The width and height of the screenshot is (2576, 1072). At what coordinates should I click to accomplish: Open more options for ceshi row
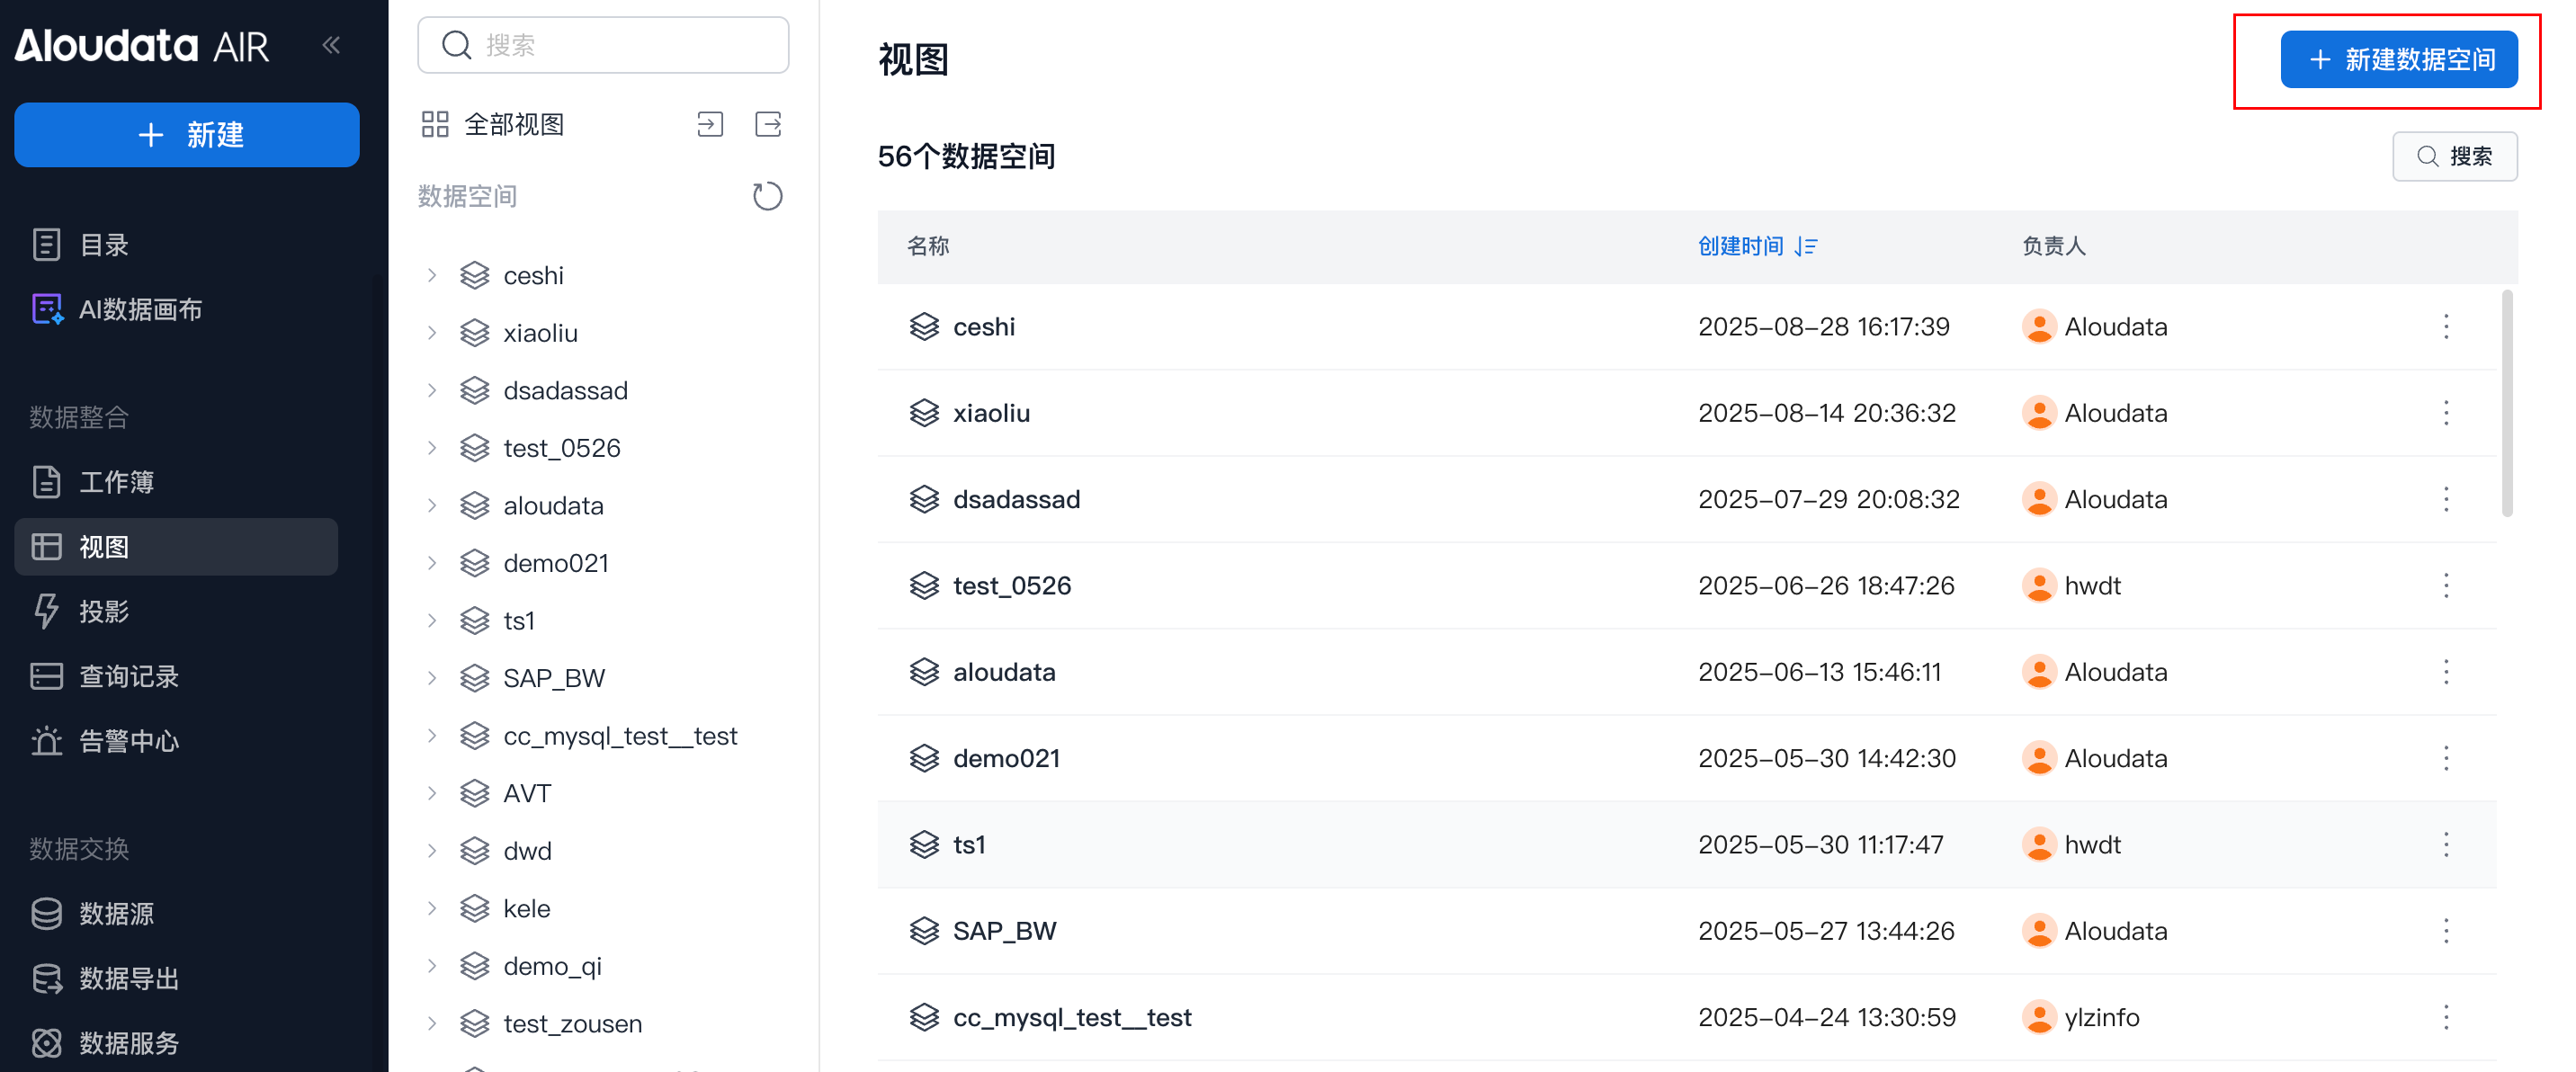point(2445,327)
